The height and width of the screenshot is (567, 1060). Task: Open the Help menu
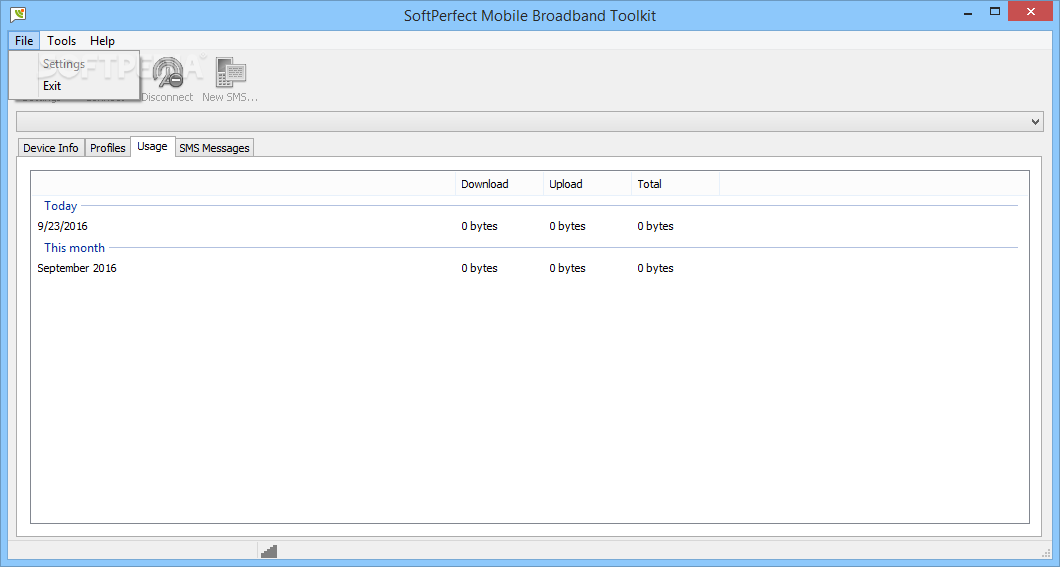tap(102, 41)
